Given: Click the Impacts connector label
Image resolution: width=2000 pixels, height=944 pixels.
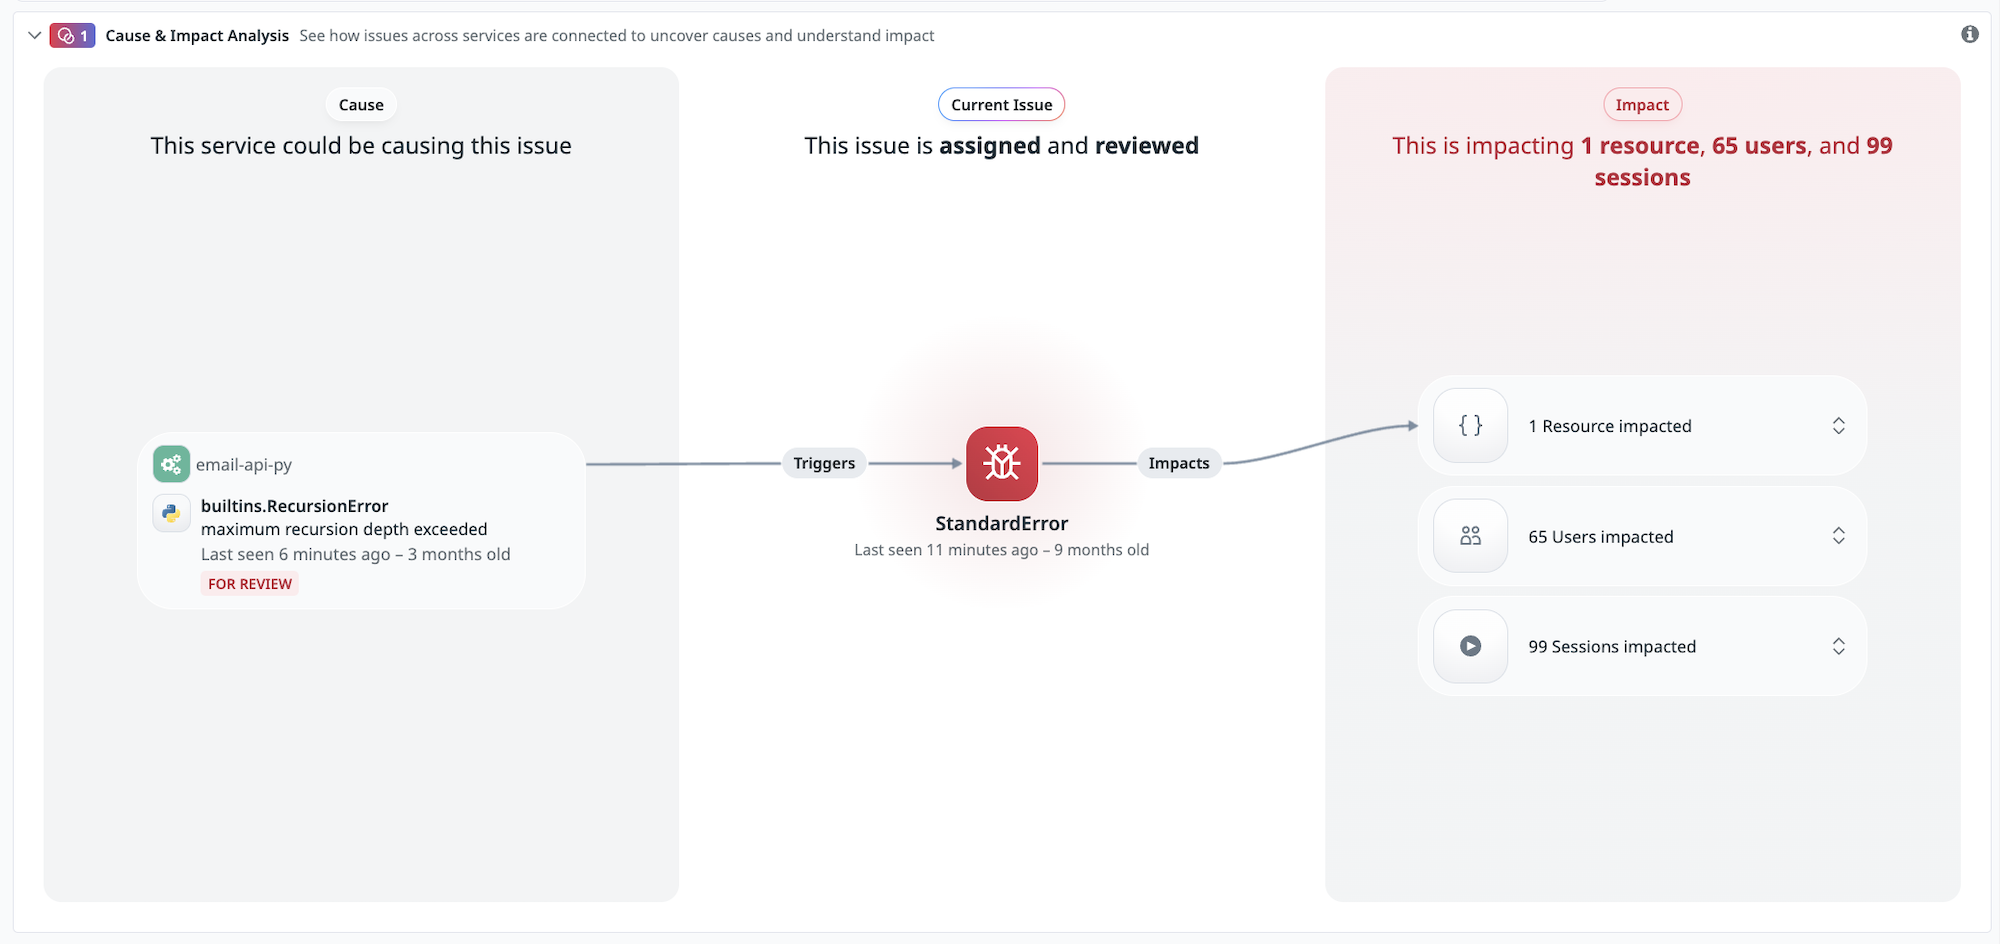Looking at the screenshot, I should (x=1178, y=463).
